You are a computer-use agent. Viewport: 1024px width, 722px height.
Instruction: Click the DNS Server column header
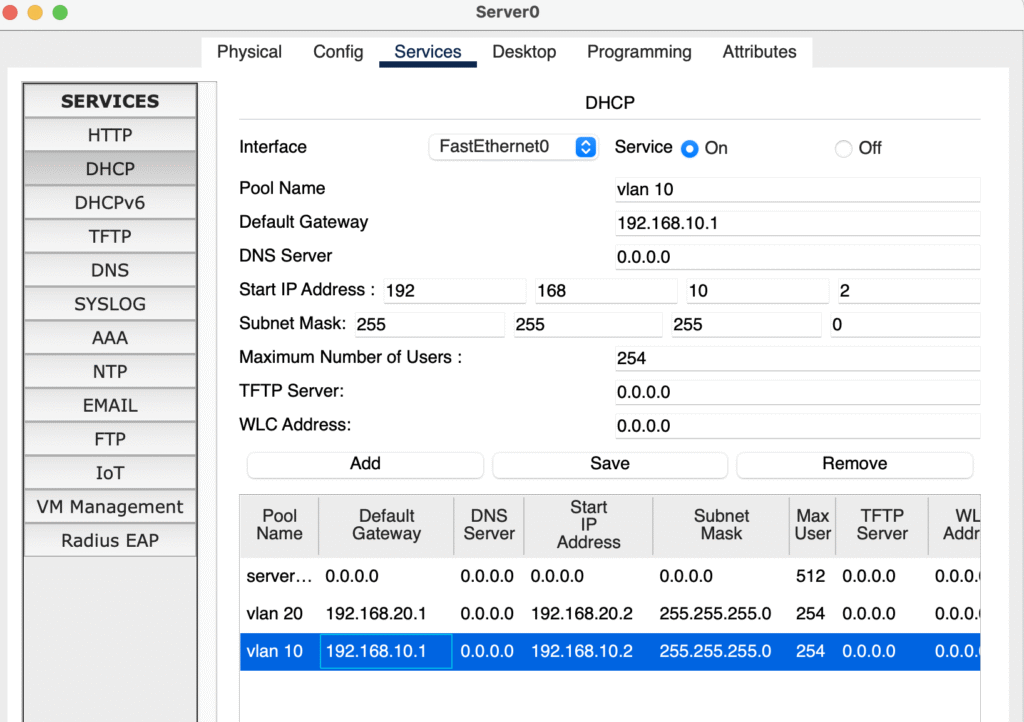point(489,525)
